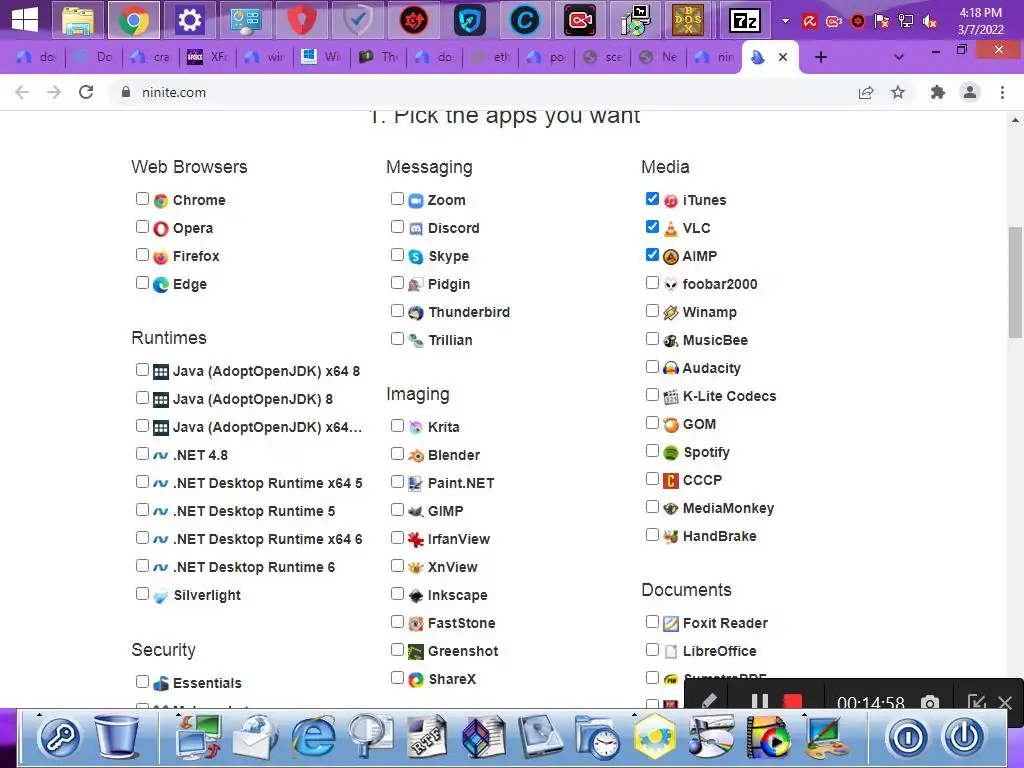Viewport: 1024px width, 768px height.
Task: Switch to the sce browser tab
Action: [x=603, y=57]
